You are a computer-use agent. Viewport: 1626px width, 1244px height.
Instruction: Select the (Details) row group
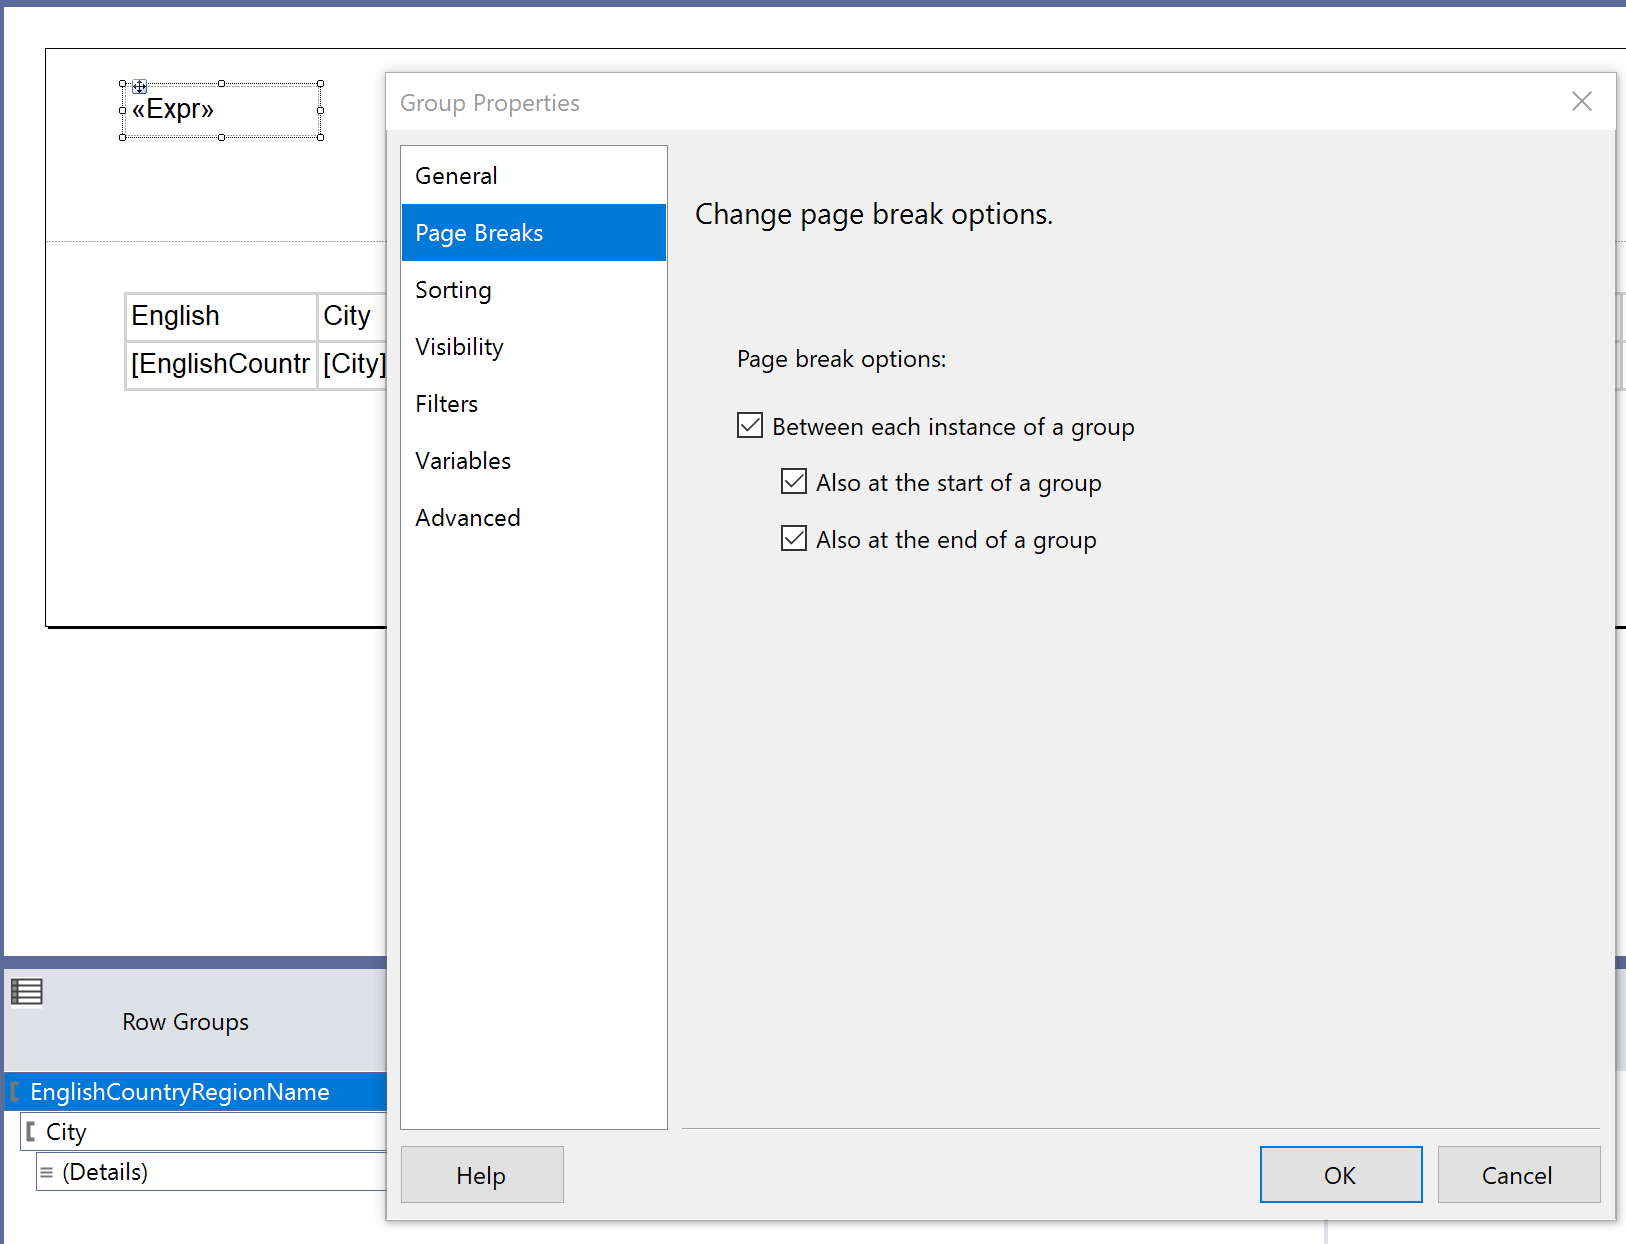212,1172
